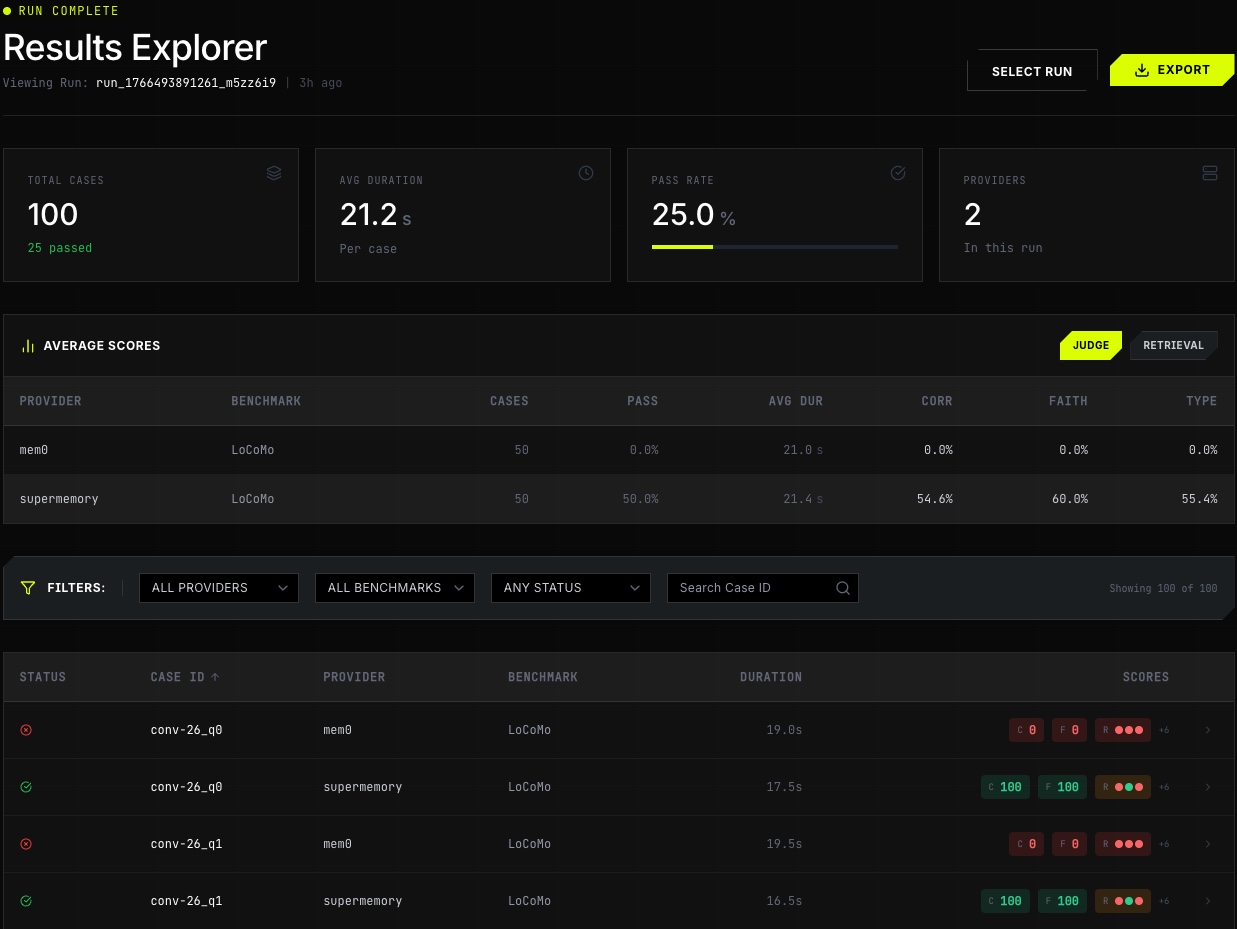Click the mem0 row in Average Scores
This screenshot has width=1237, height=929.
(x=619, y=450)
